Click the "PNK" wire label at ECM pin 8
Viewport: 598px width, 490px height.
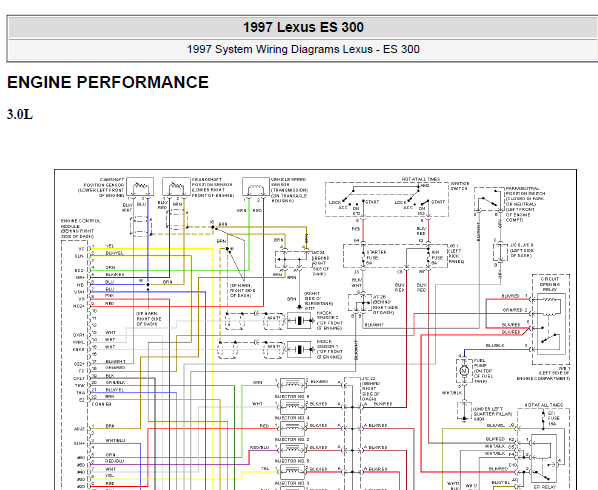(x=109, y=296)
